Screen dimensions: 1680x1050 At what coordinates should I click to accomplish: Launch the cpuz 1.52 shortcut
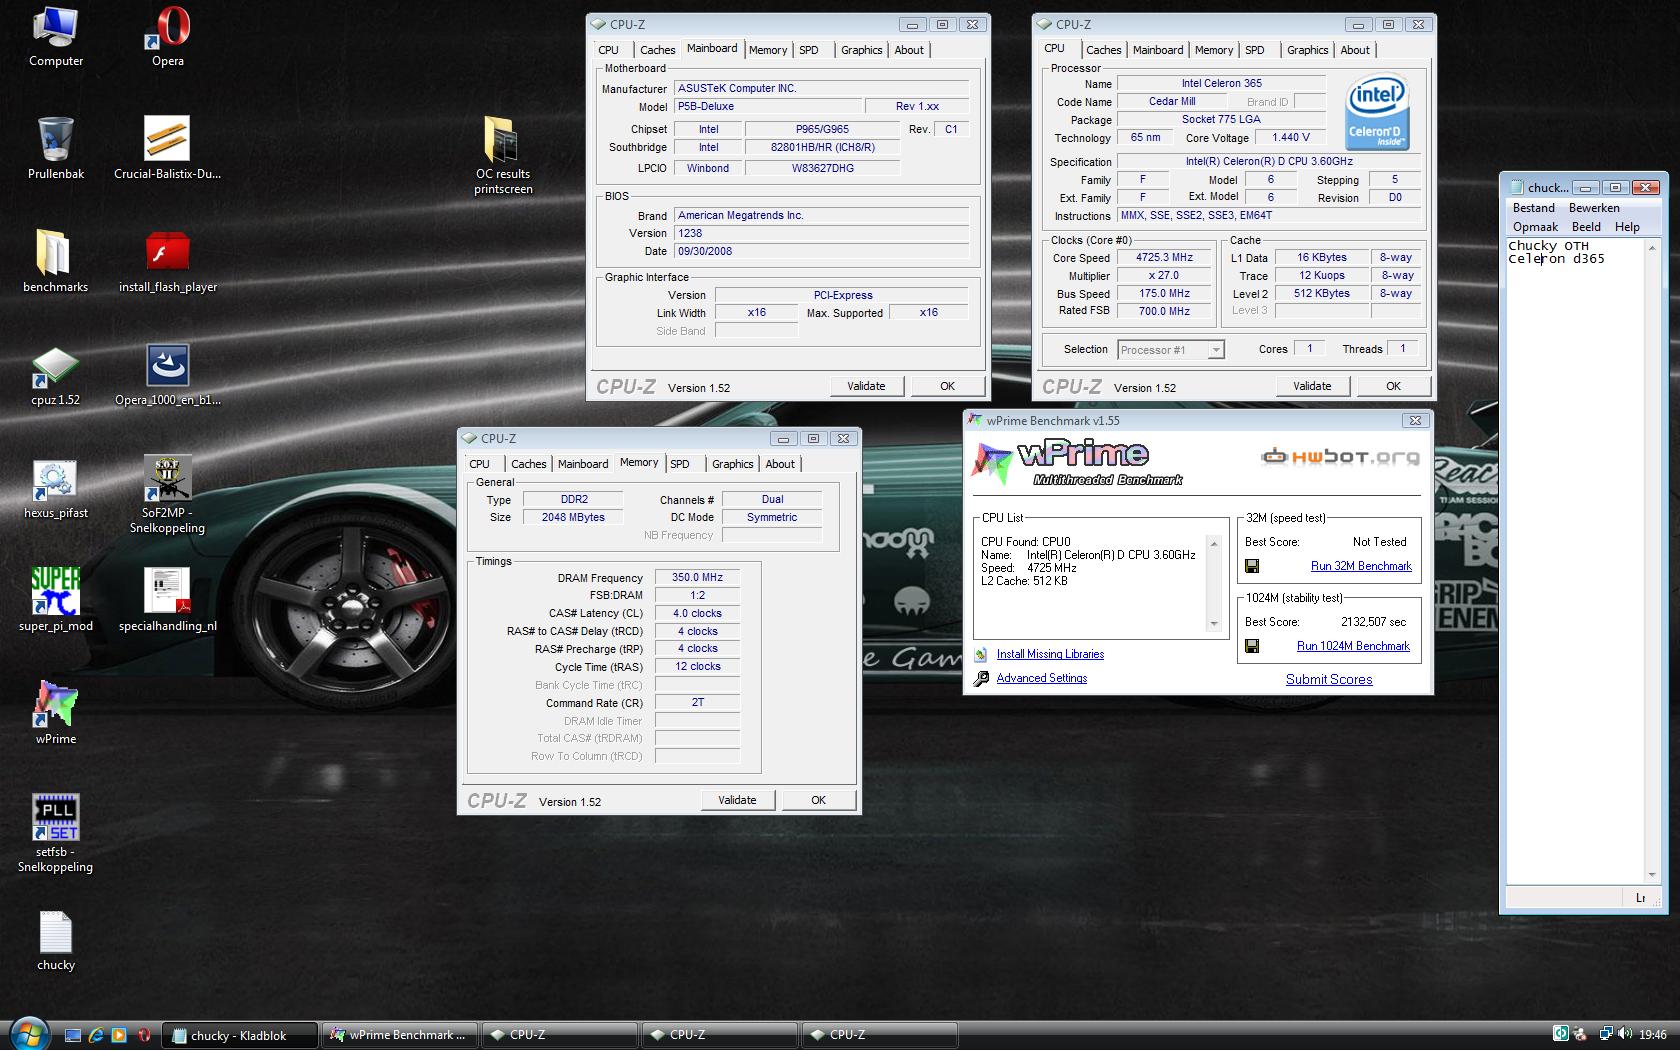coord(56,374)
